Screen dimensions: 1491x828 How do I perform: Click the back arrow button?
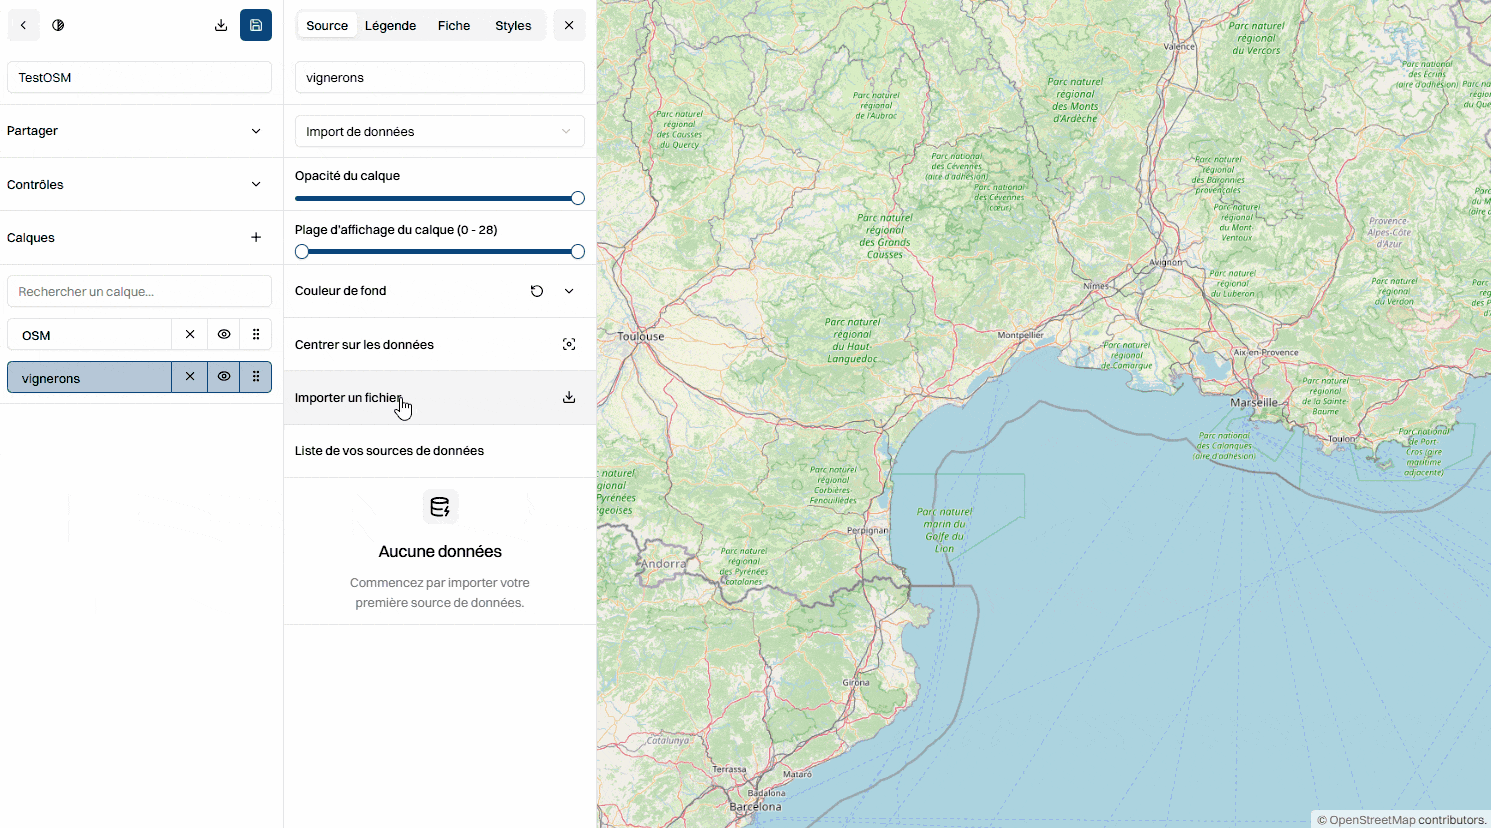click(x=23, y=25)
